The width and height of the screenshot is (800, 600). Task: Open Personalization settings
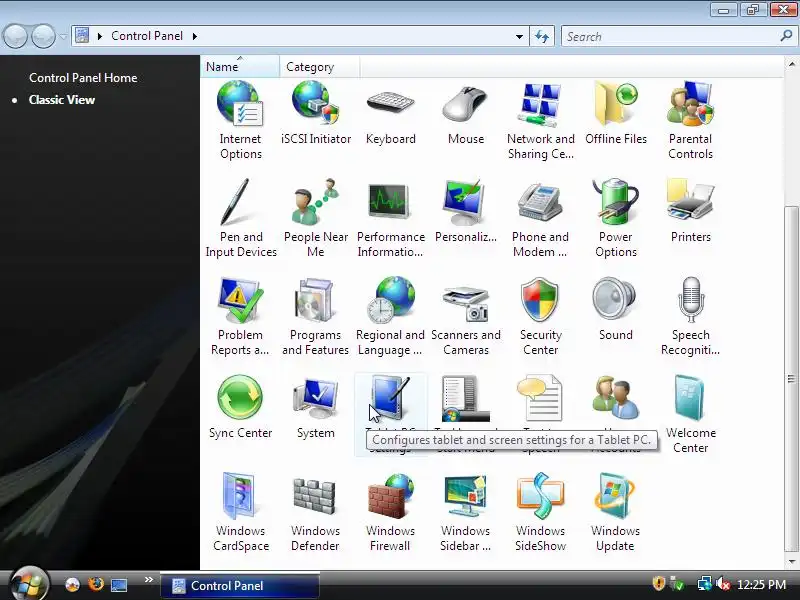coord(466,211)
